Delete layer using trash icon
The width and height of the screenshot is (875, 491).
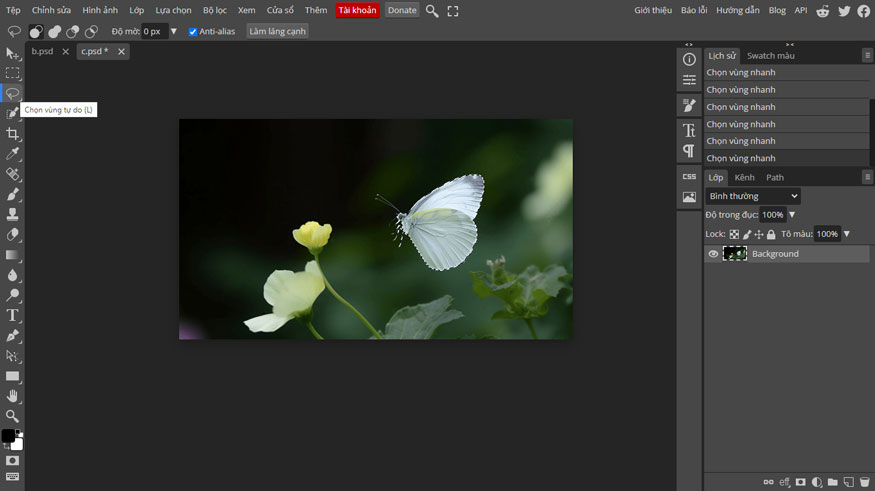click(x=865, y=482)
